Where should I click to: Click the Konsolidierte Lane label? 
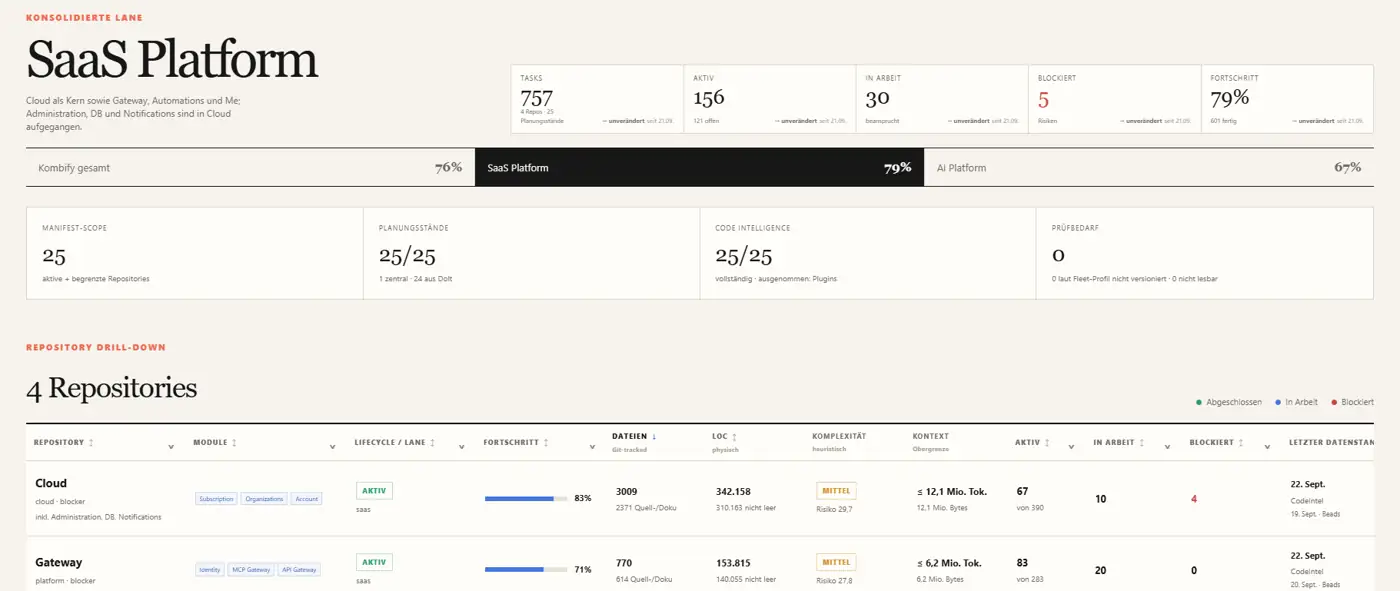[x=84, y=17]
